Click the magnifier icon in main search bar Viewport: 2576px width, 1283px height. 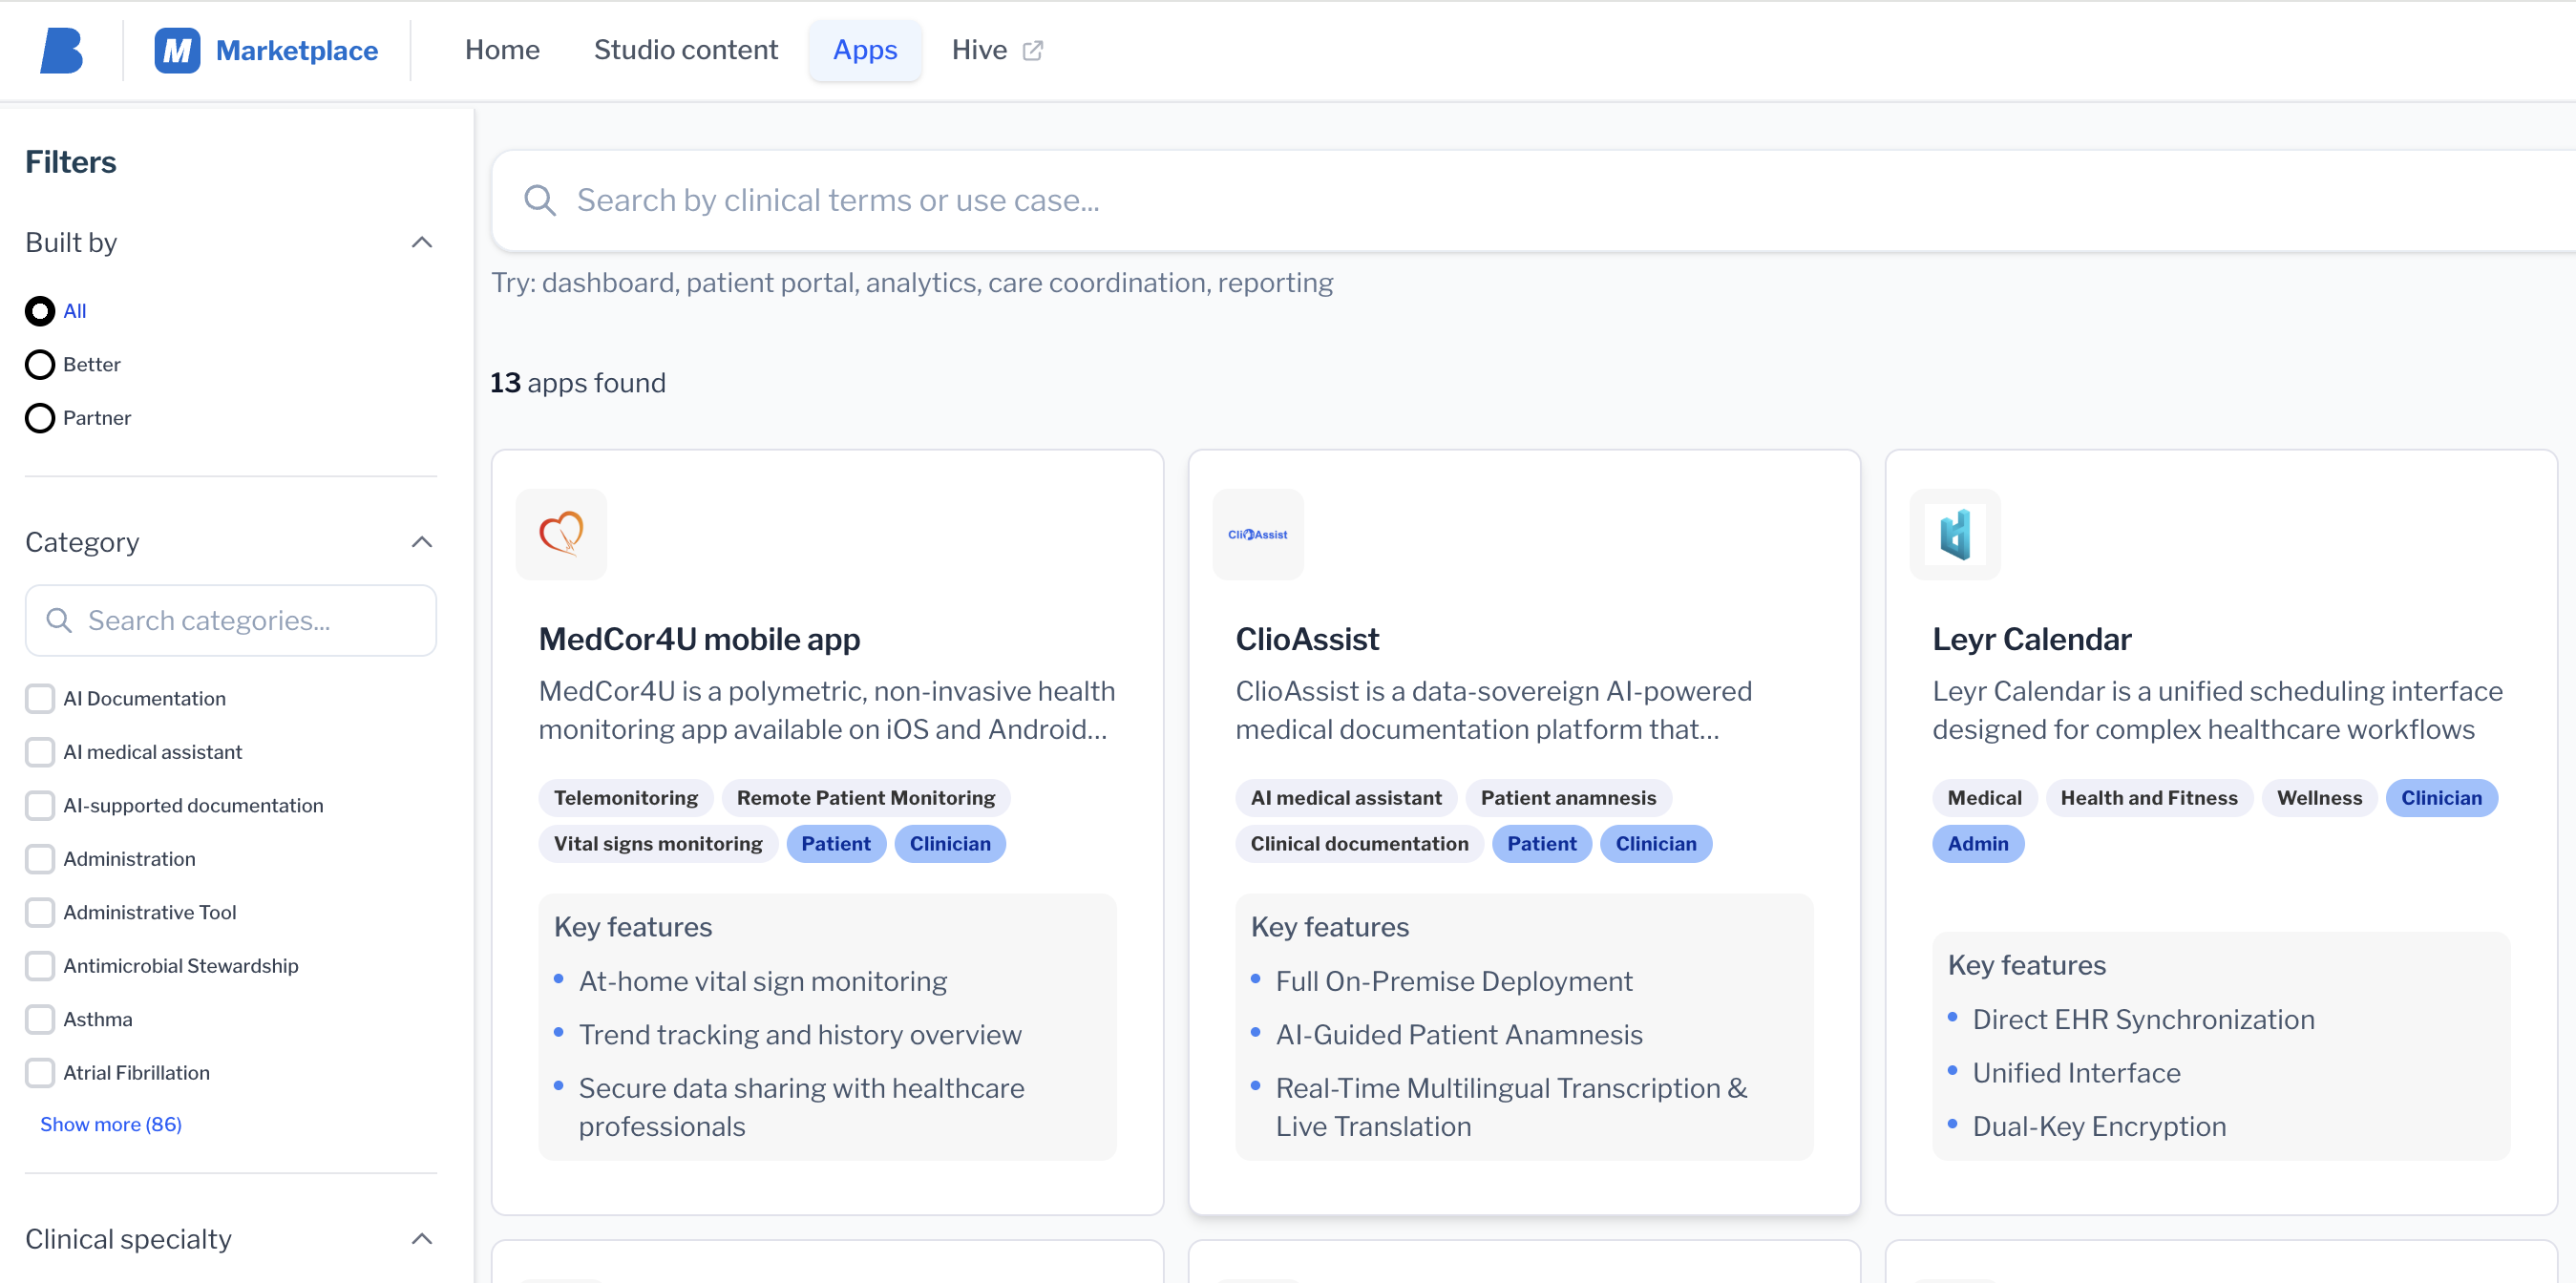(540, 200)
